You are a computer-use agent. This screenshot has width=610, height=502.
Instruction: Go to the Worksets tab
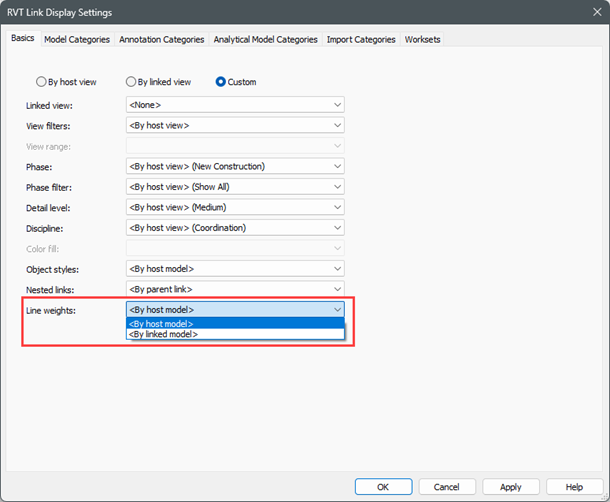pyautogui.click(x=422, y=40)
